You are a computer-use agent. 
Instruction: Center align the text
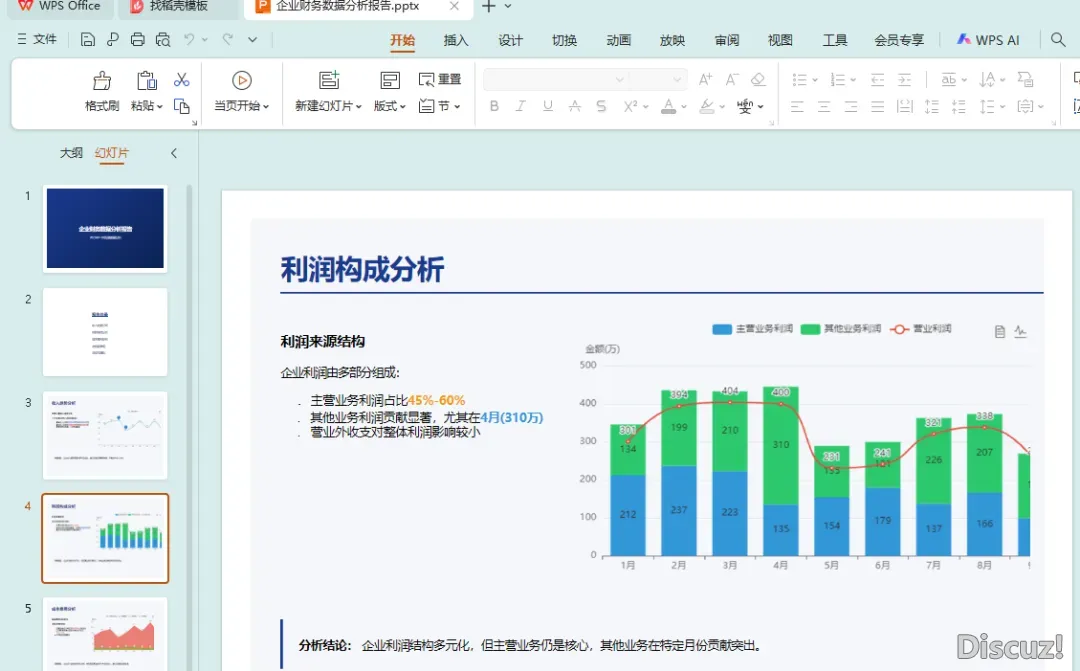point(824,106)
